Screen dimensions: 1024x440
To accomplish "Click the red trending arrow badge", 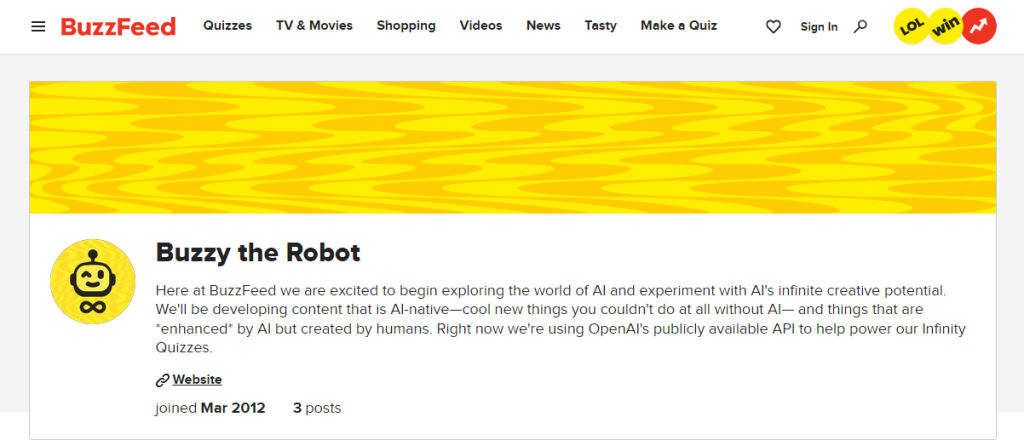I will tap(979, 26).
